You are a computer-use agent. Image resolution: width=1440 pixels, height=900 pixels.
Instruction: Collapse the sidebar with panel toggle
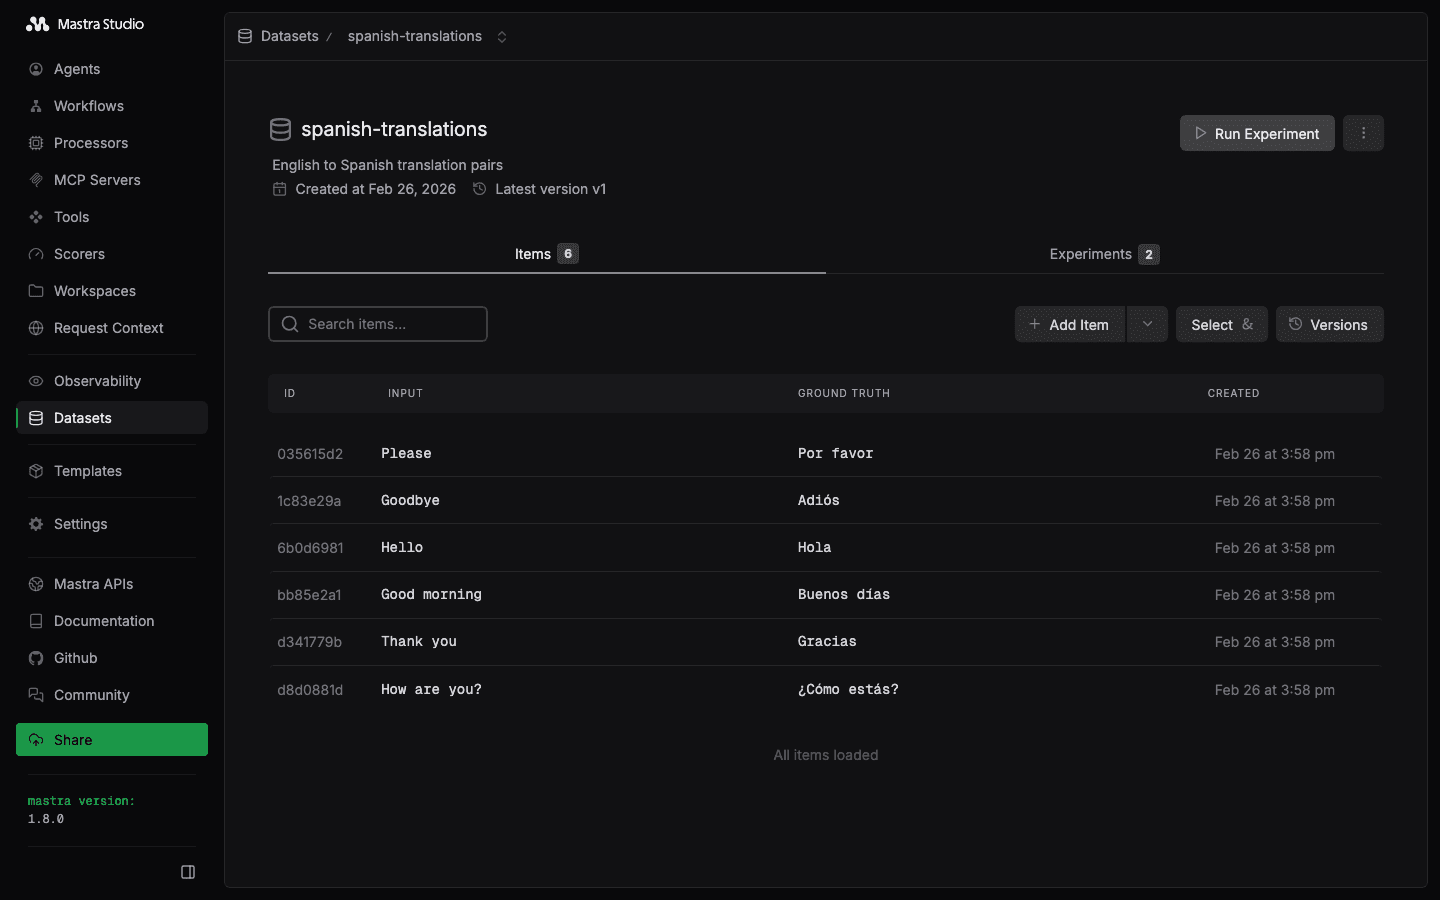pyautogui.click(x=188, y=872)
